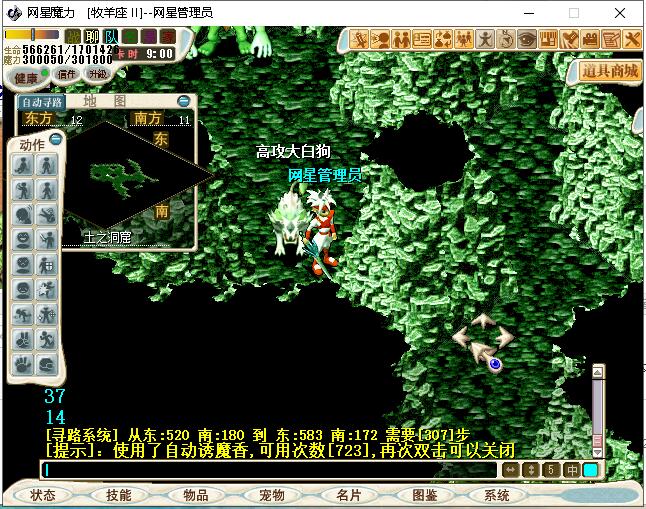Click the 自动寻路 auto-pathfinding tab

coord(42,102)
